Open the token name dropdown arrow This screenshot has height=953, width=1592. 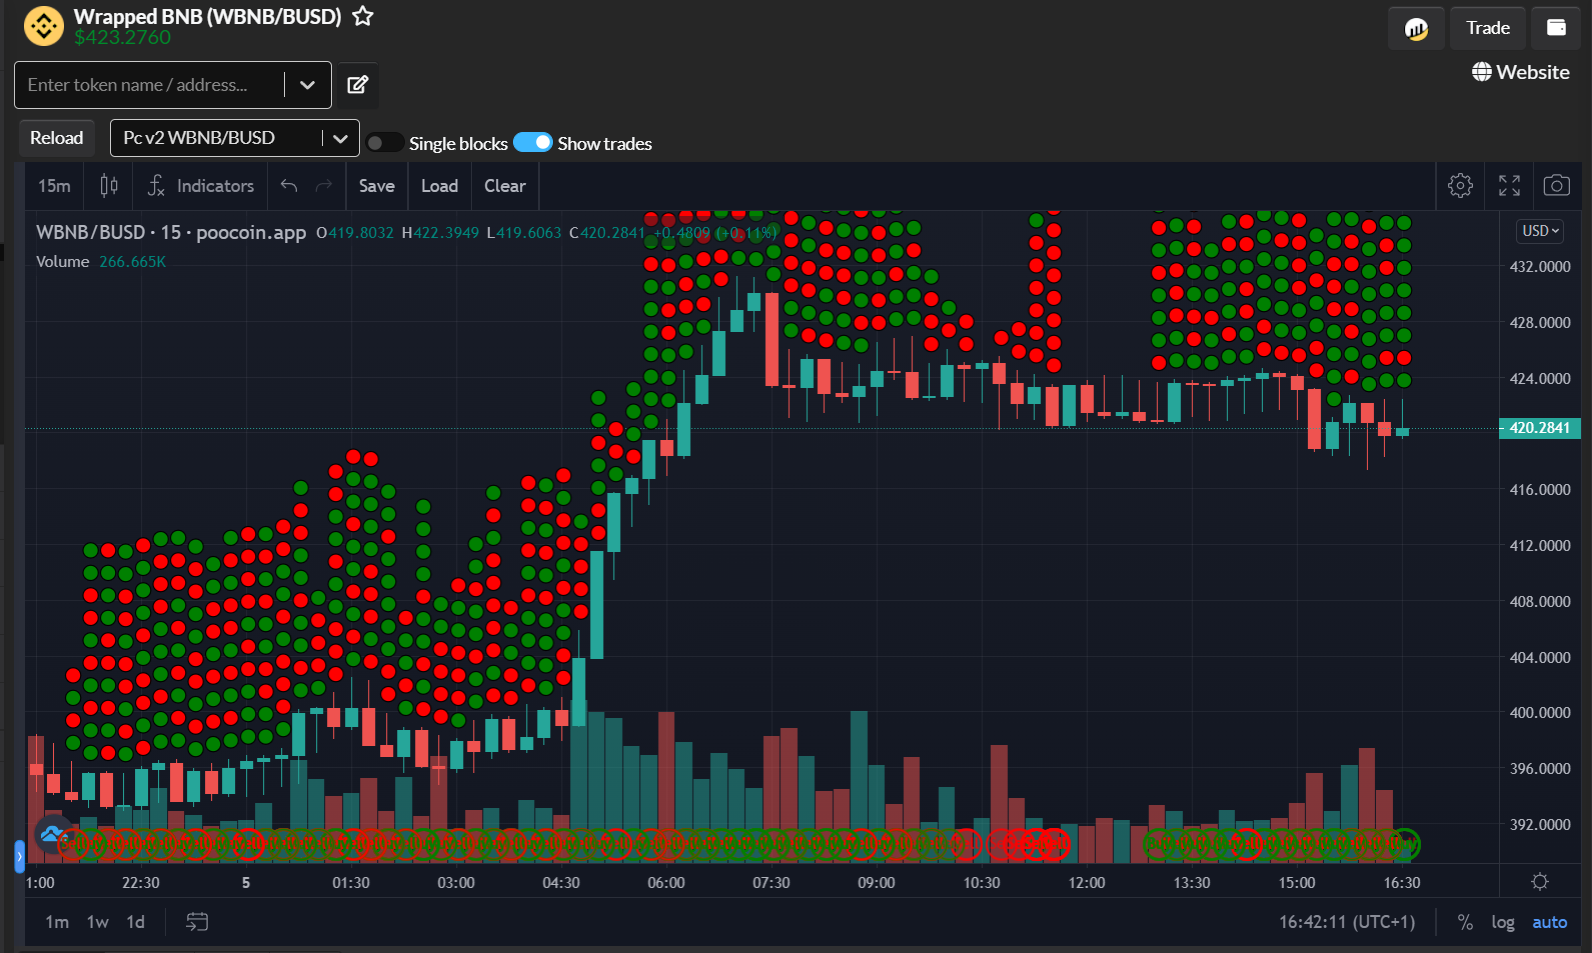tap(308, 85)
